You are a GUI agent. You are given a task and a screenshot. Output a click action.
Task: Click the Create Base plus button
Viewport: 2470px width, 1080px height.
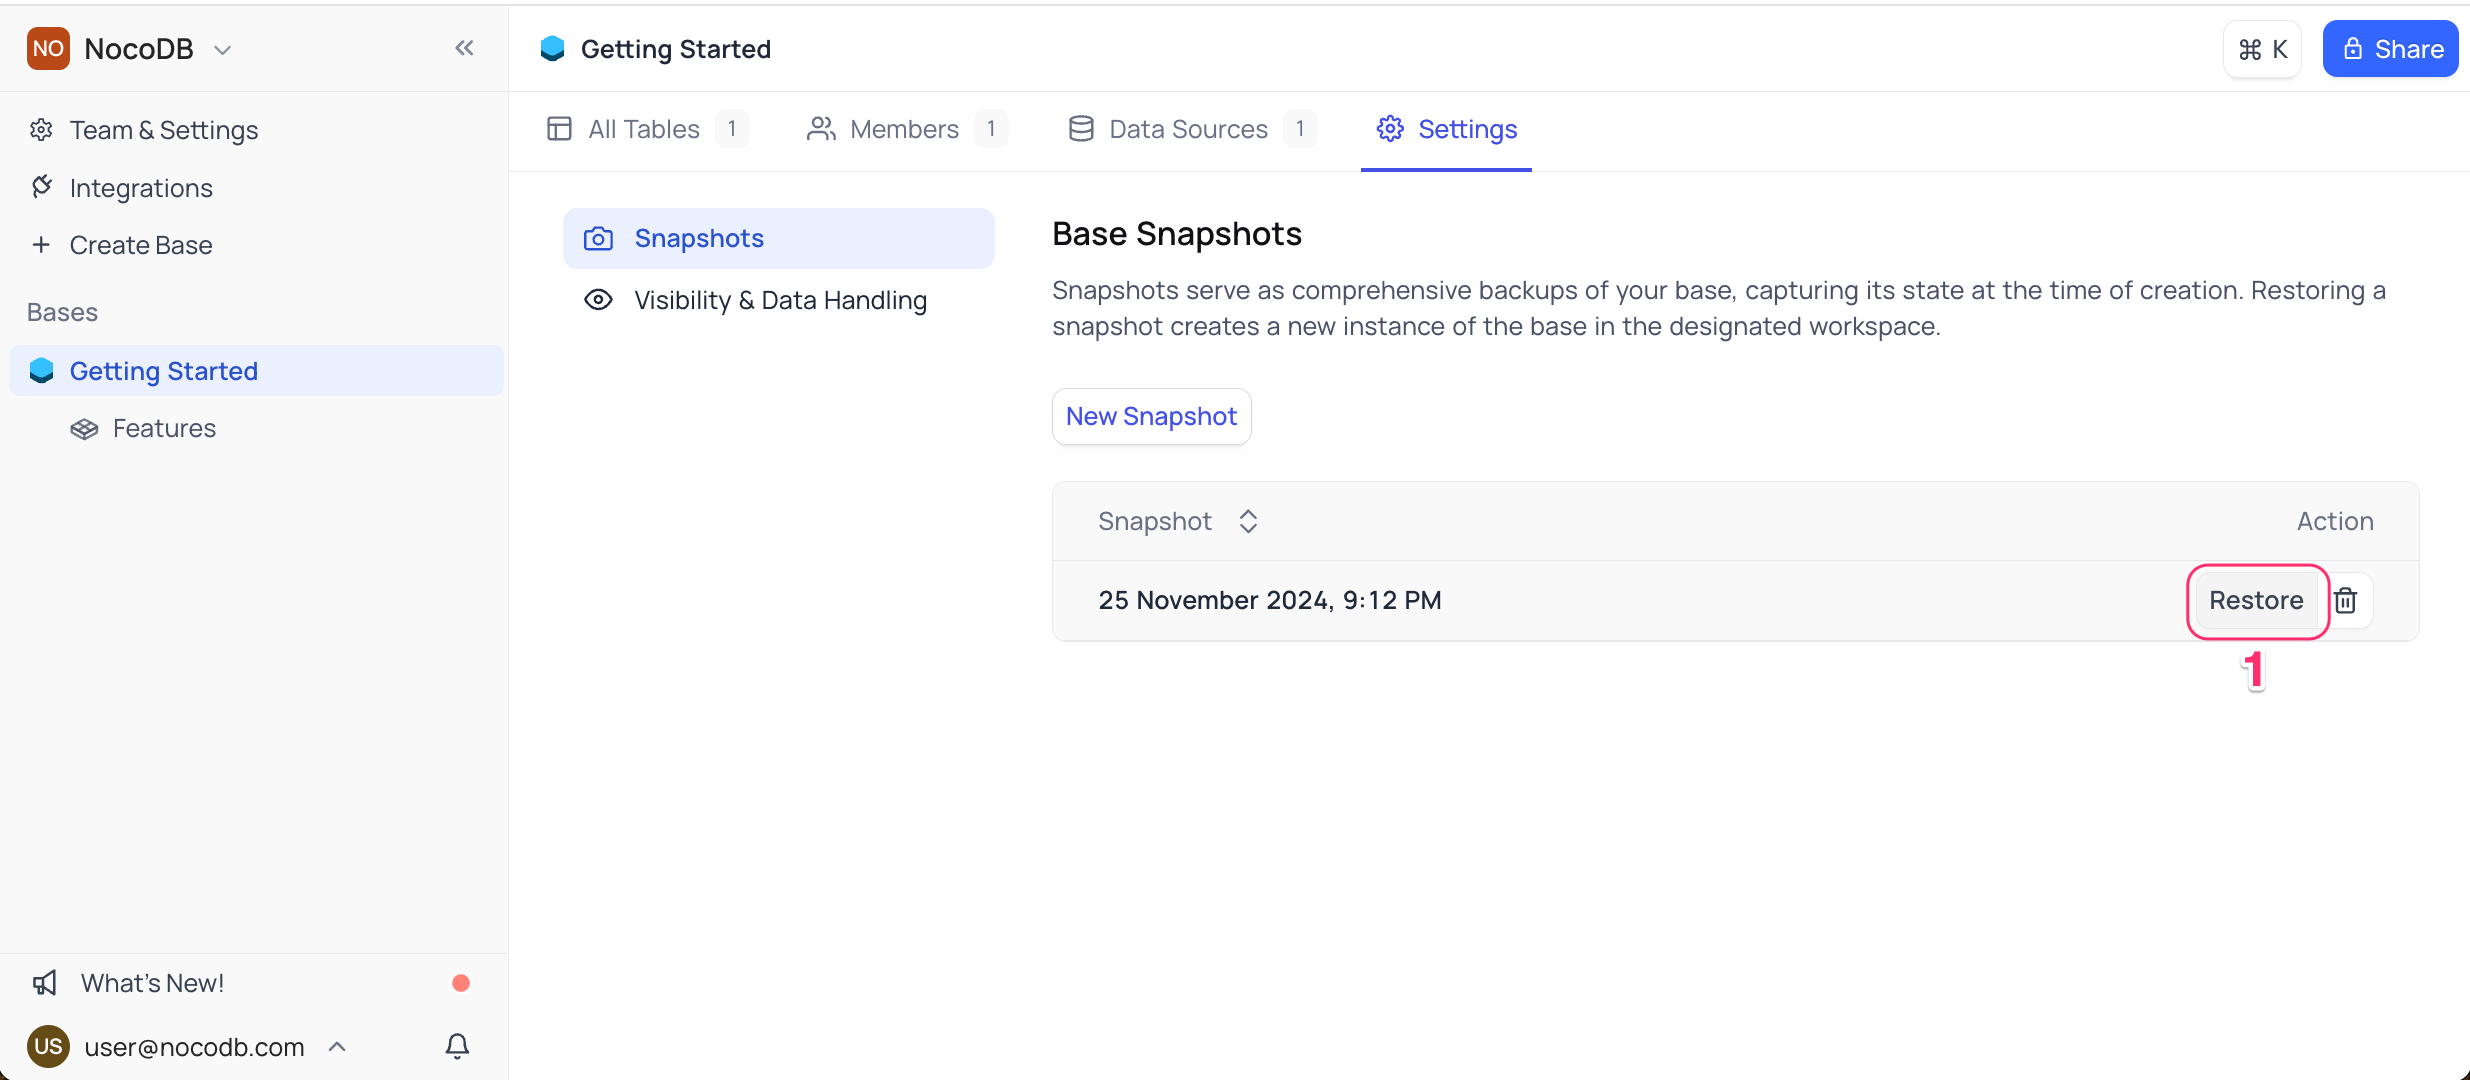click(x=41, y=244)
